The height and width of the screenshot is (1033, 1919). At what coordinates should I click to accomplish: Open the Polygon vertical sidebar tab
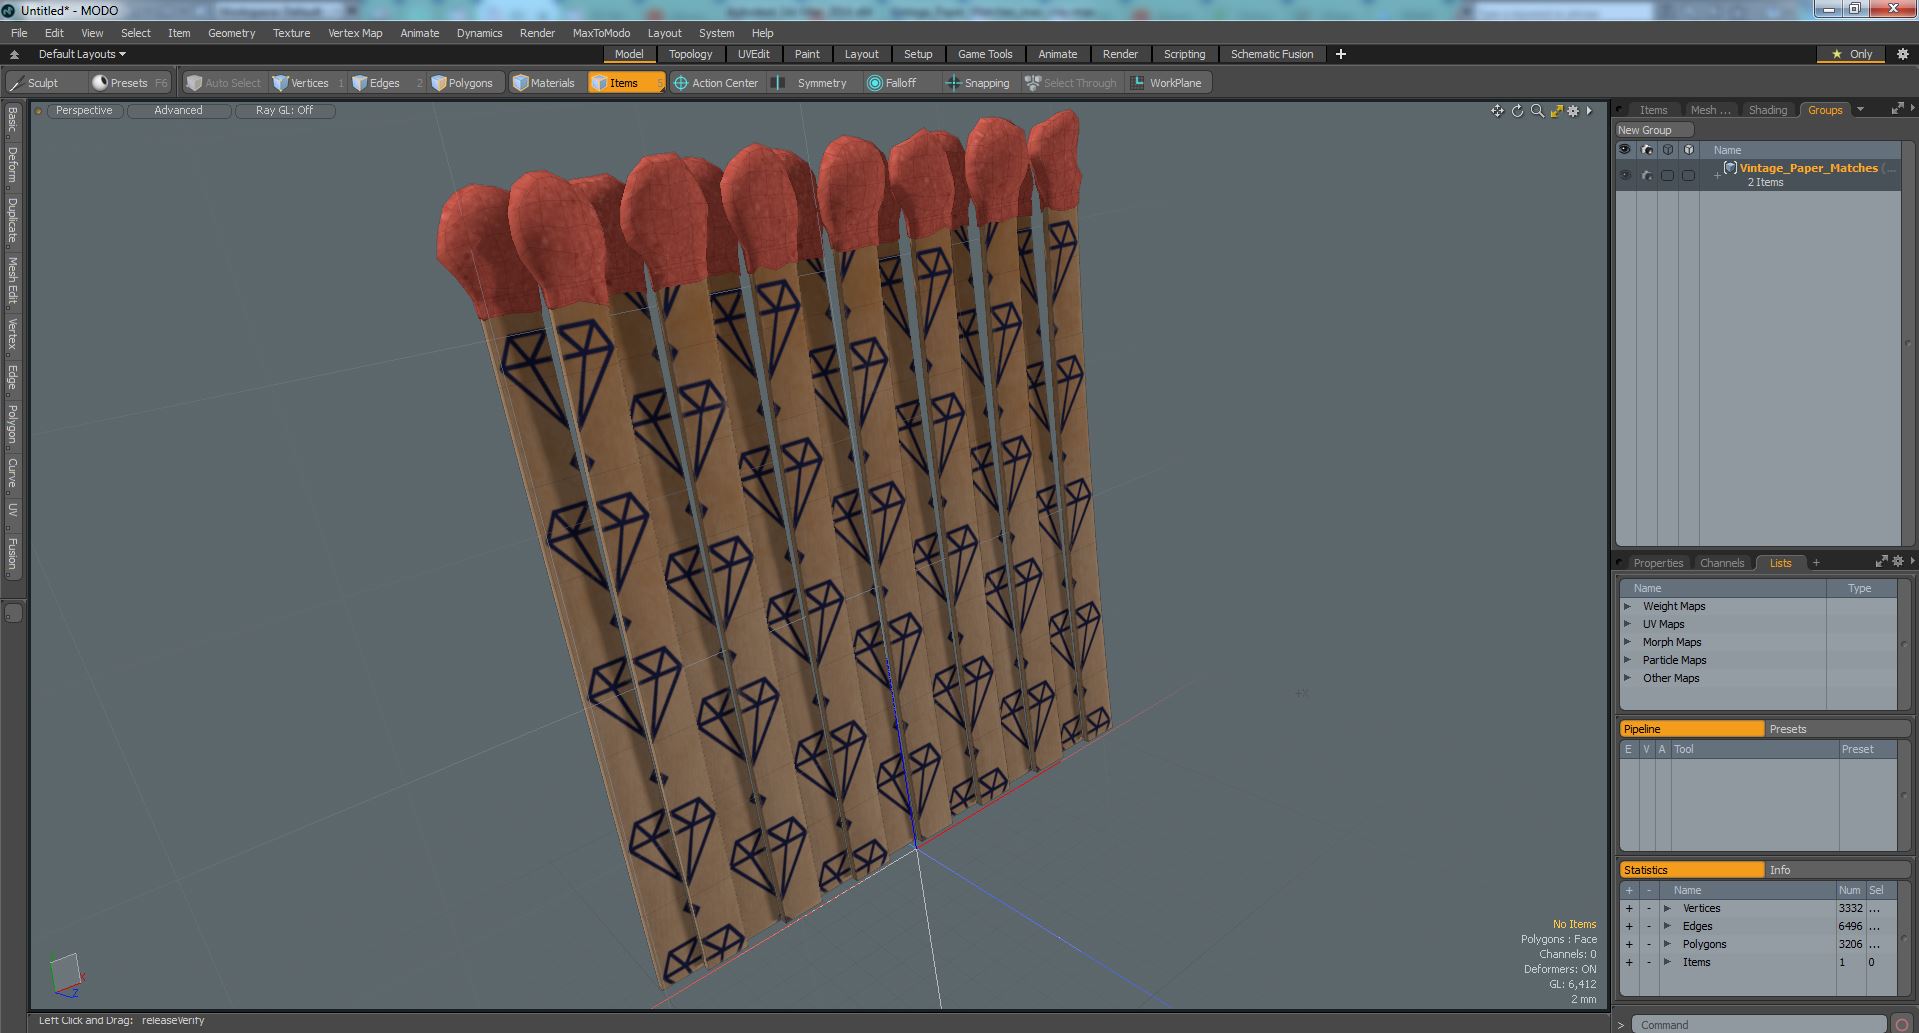(x=12, y=424)
